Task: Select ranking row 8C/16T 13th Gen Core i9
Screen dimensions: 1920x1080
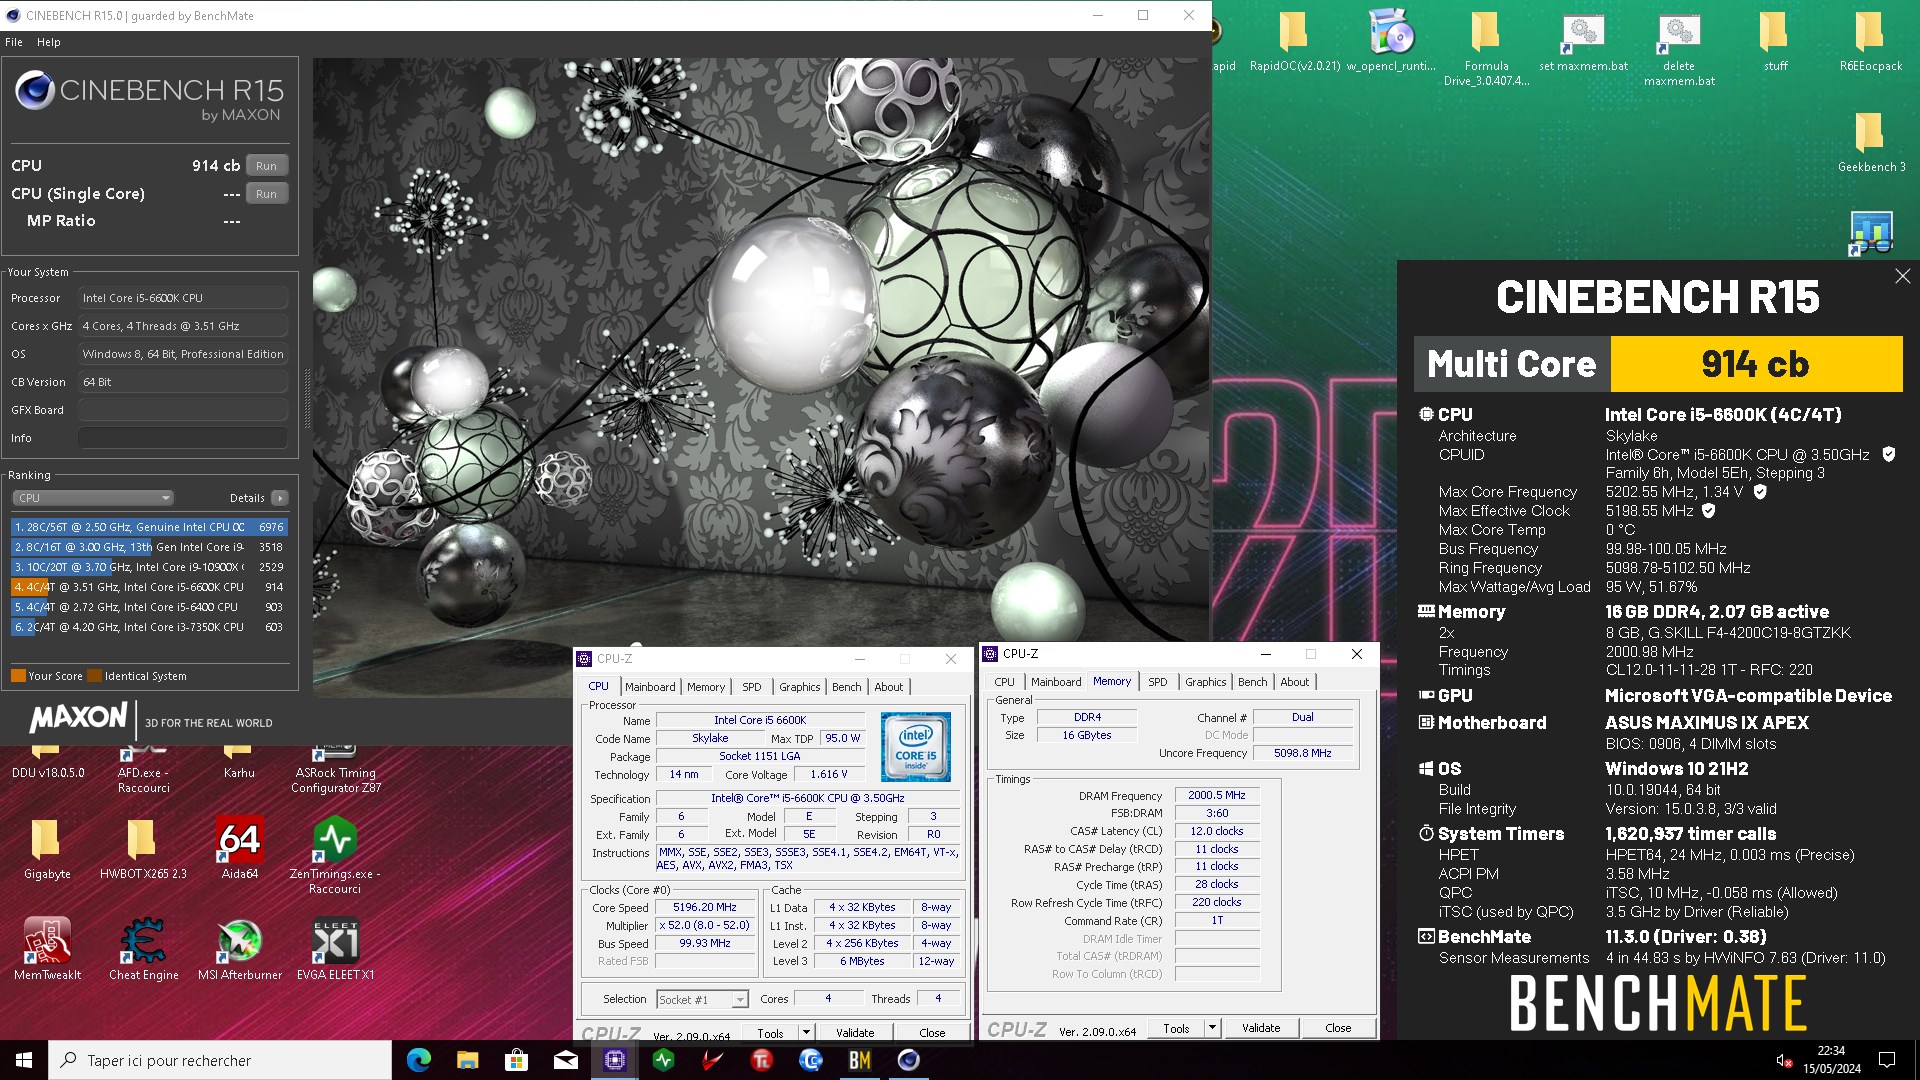Action: point(149,547)
